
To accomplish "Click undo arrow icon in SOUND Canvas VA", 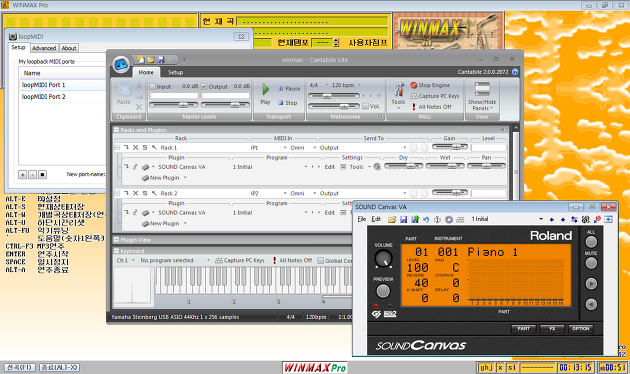I will (426, 219).
